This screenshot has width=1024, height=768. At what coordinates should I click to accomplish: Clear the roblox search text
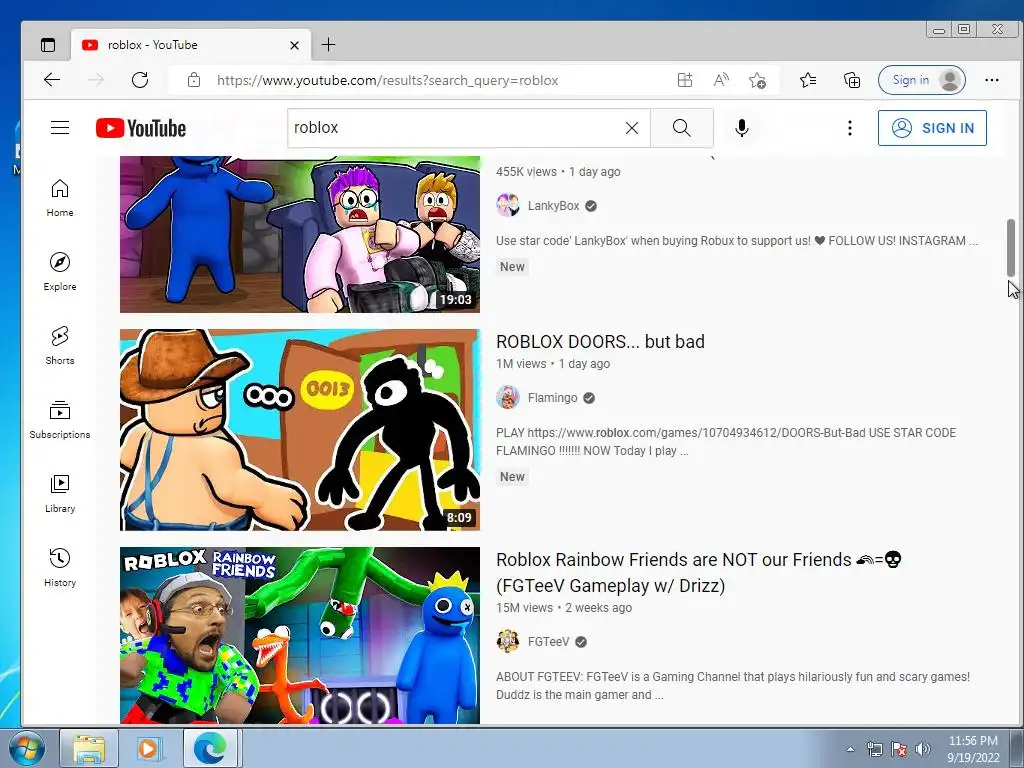632,128
